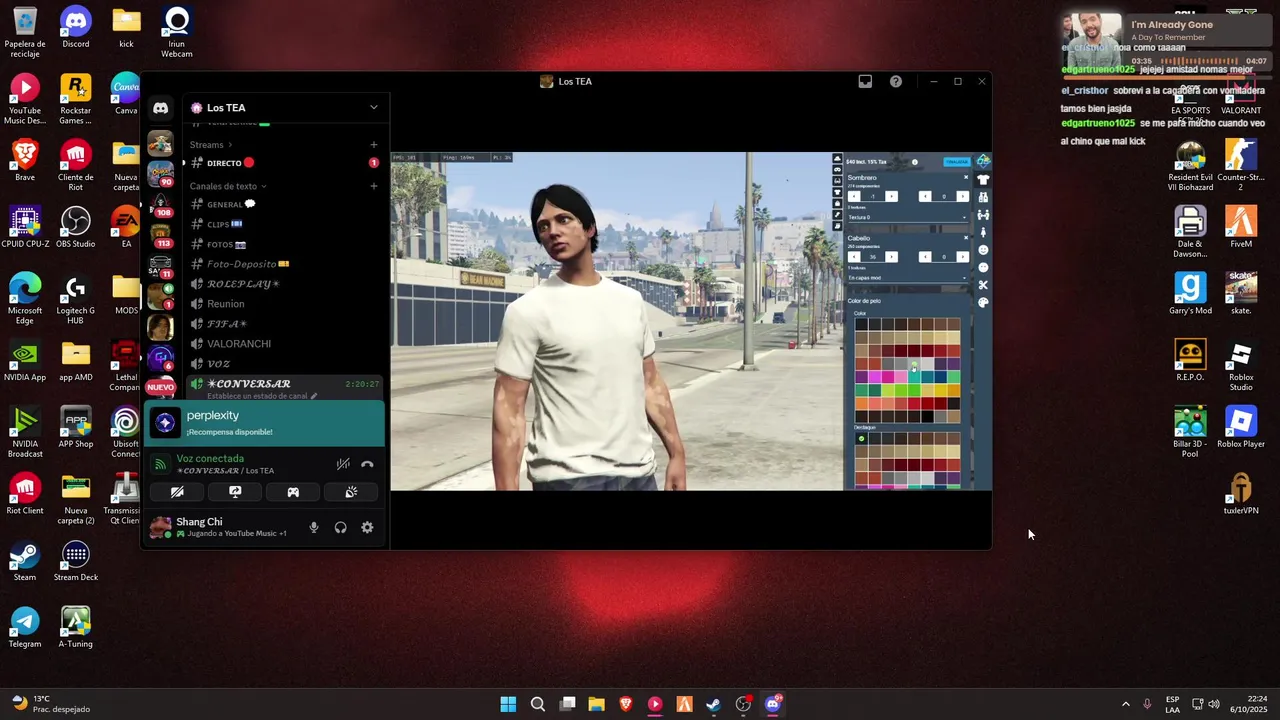This screenshot has width=1280, height=720.
Task: Increase the Sombrero component stepper value
Action: click(x=891, y=196)
